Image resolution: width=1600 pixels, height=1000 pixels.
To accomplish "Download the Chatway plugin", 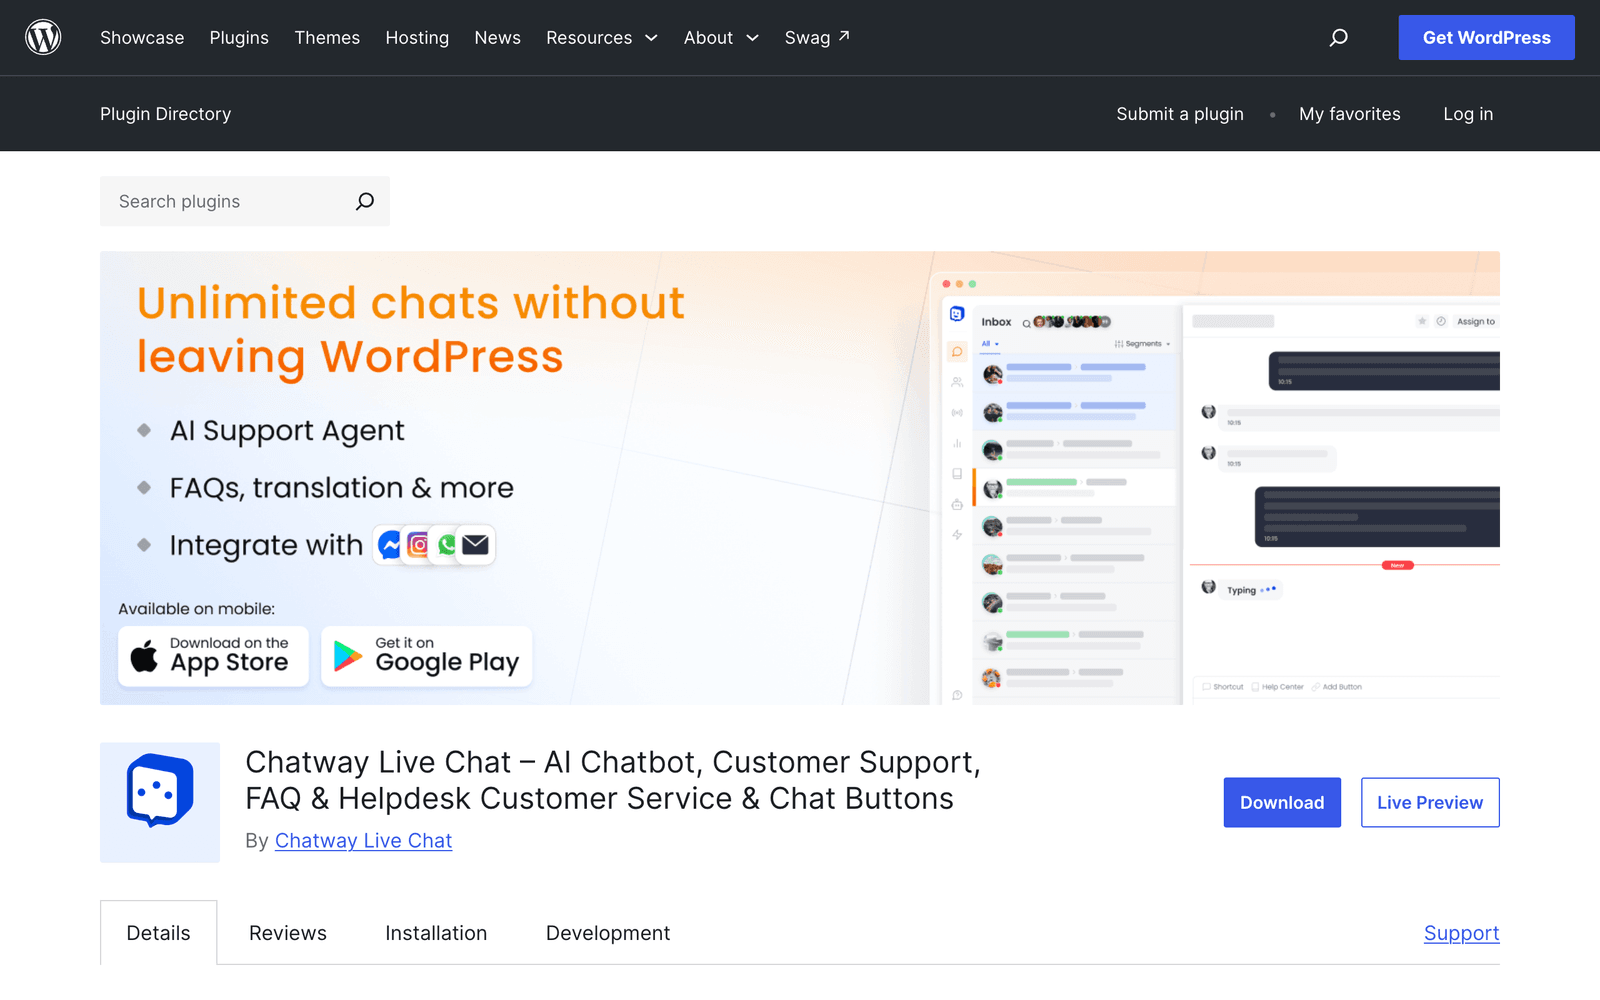I will pyautogui.click(x=1282, y=802).
